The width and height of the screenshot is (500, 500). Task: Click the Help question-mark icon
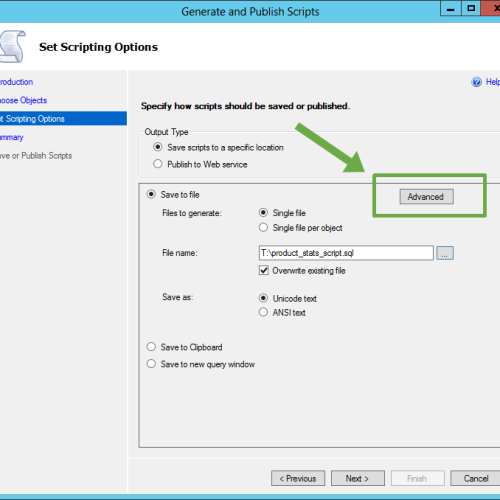click(x=476, y=82)
